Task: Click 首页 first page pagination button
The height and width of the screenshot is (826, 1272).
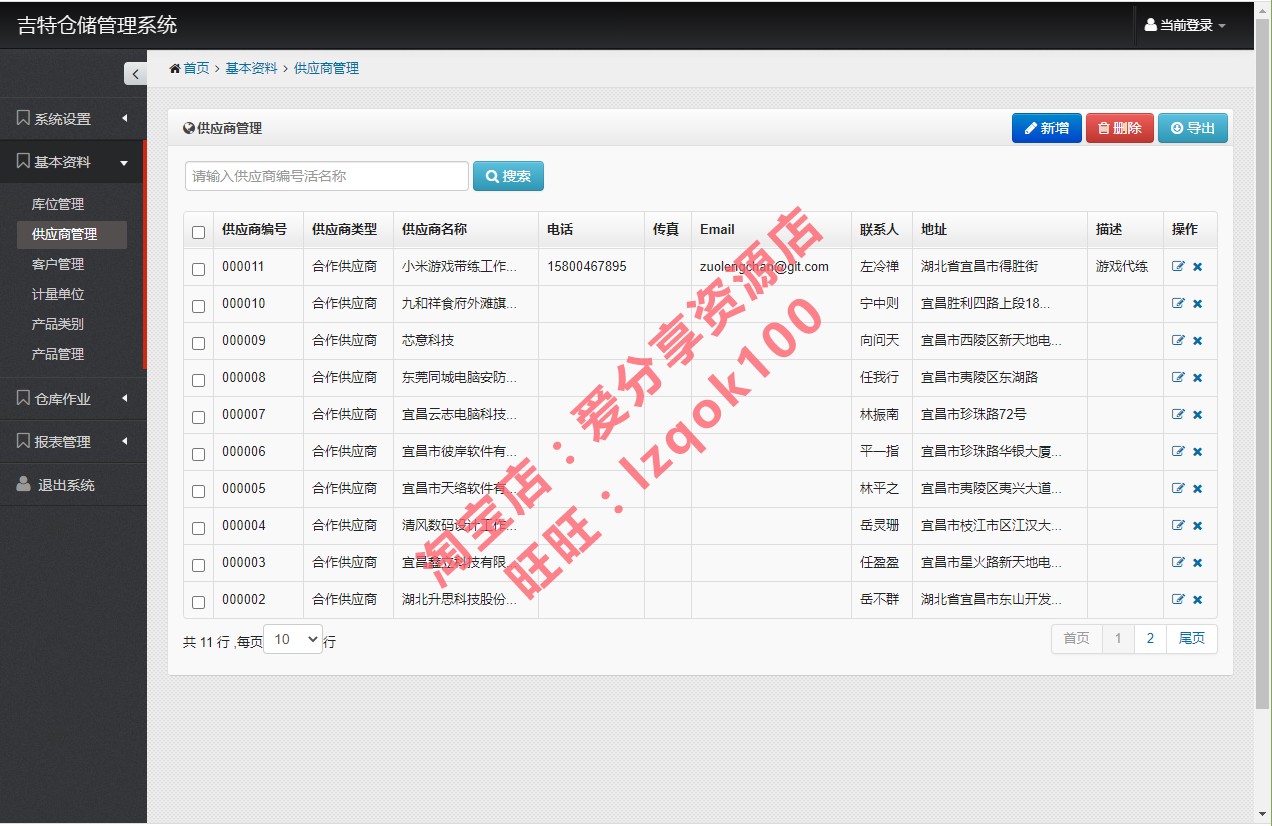Action: 1077,639
